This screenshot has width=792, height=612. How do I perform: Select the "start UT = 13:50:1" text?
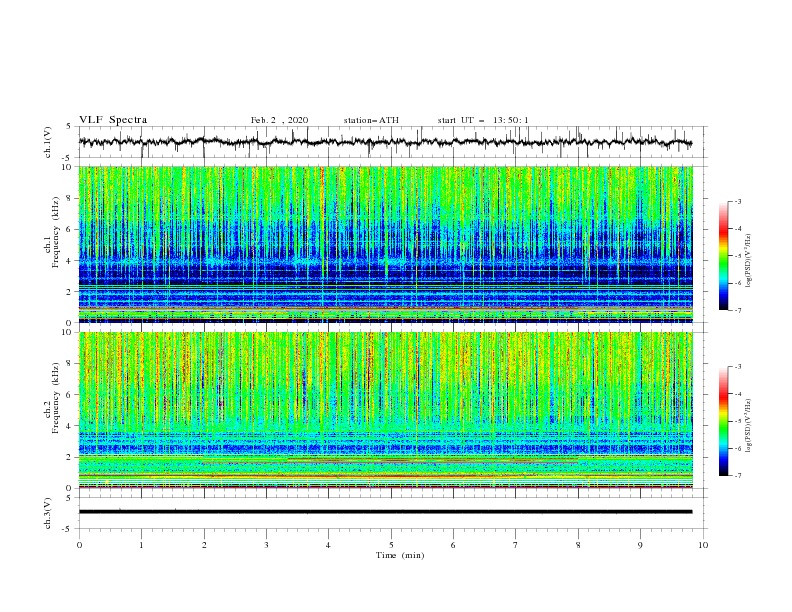483,120
